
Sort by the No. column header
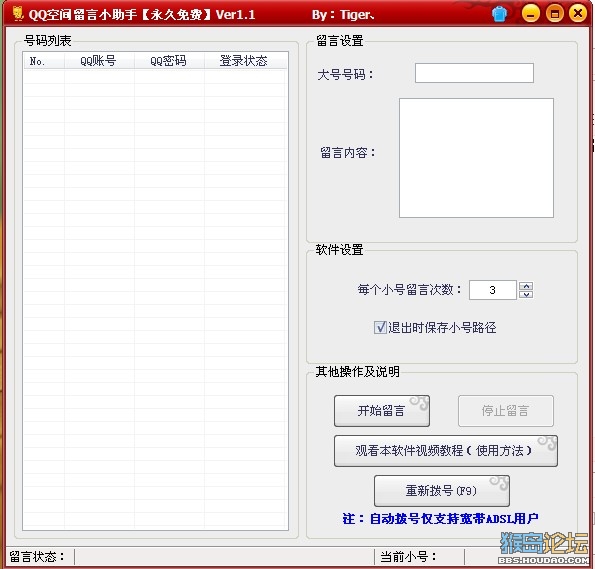tap(44, 61)
